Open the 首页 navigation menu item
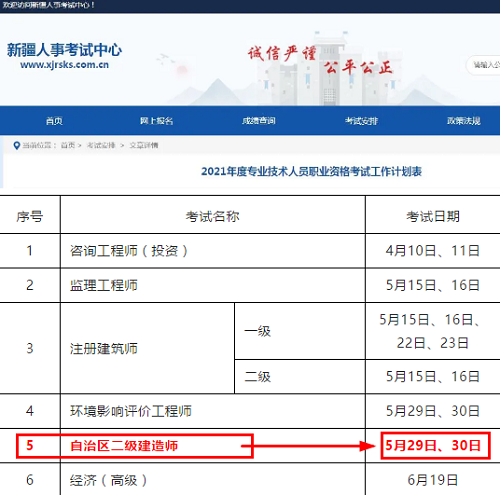The height and width of the screenshot is (495, 500). (54, 121)
